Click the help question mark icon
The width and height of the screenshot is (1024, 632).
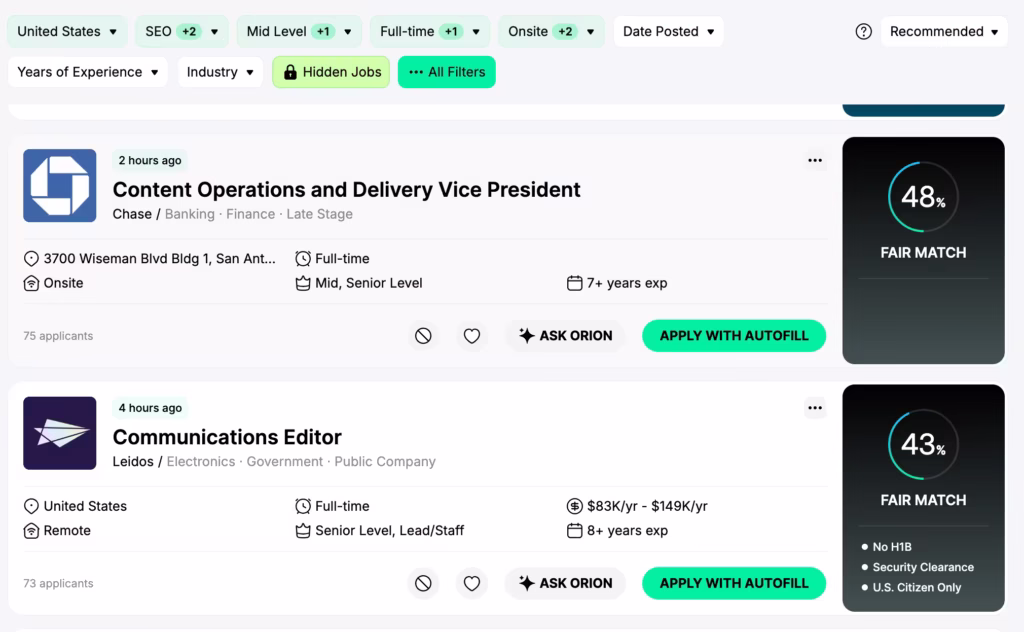tap(864, 32)
